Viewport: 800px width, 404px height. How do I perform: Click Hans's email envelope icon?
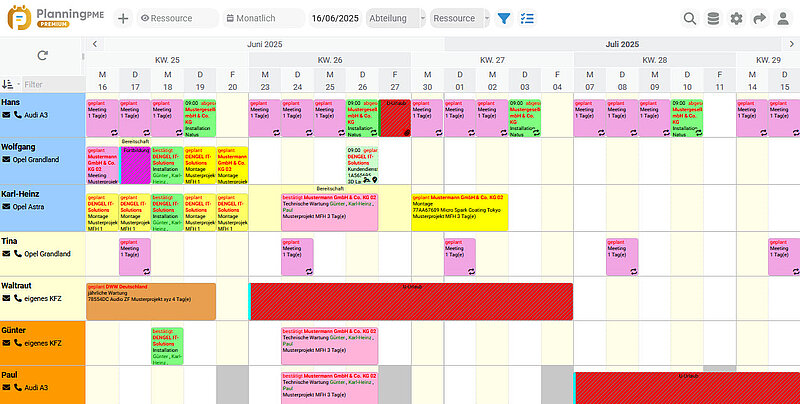(x=6, y=115)
